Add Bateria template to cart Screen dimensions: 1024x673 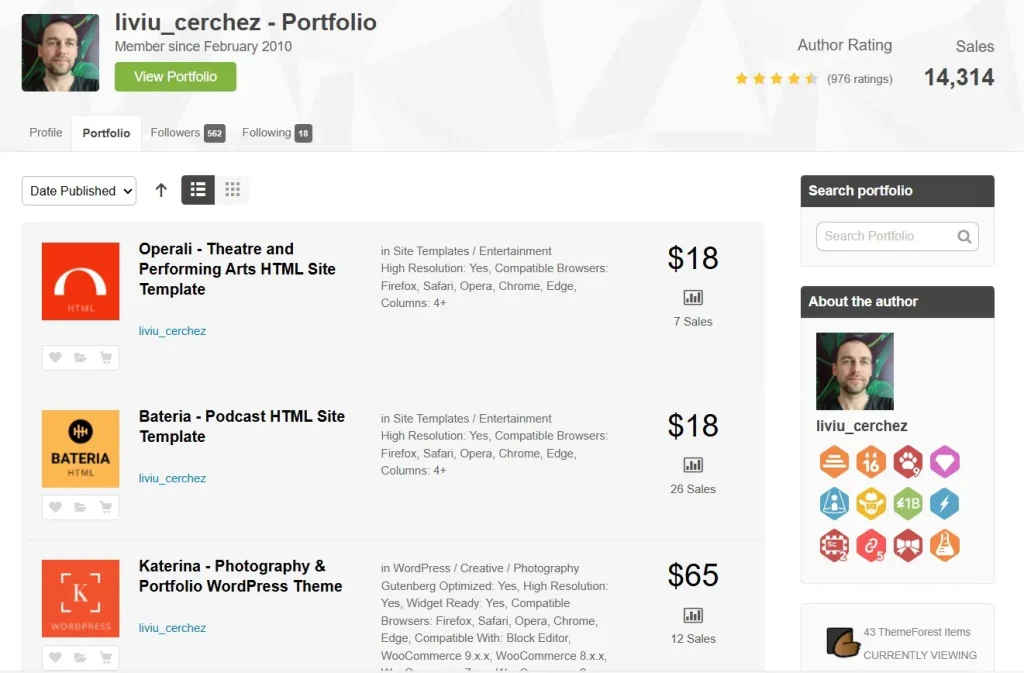105,507
